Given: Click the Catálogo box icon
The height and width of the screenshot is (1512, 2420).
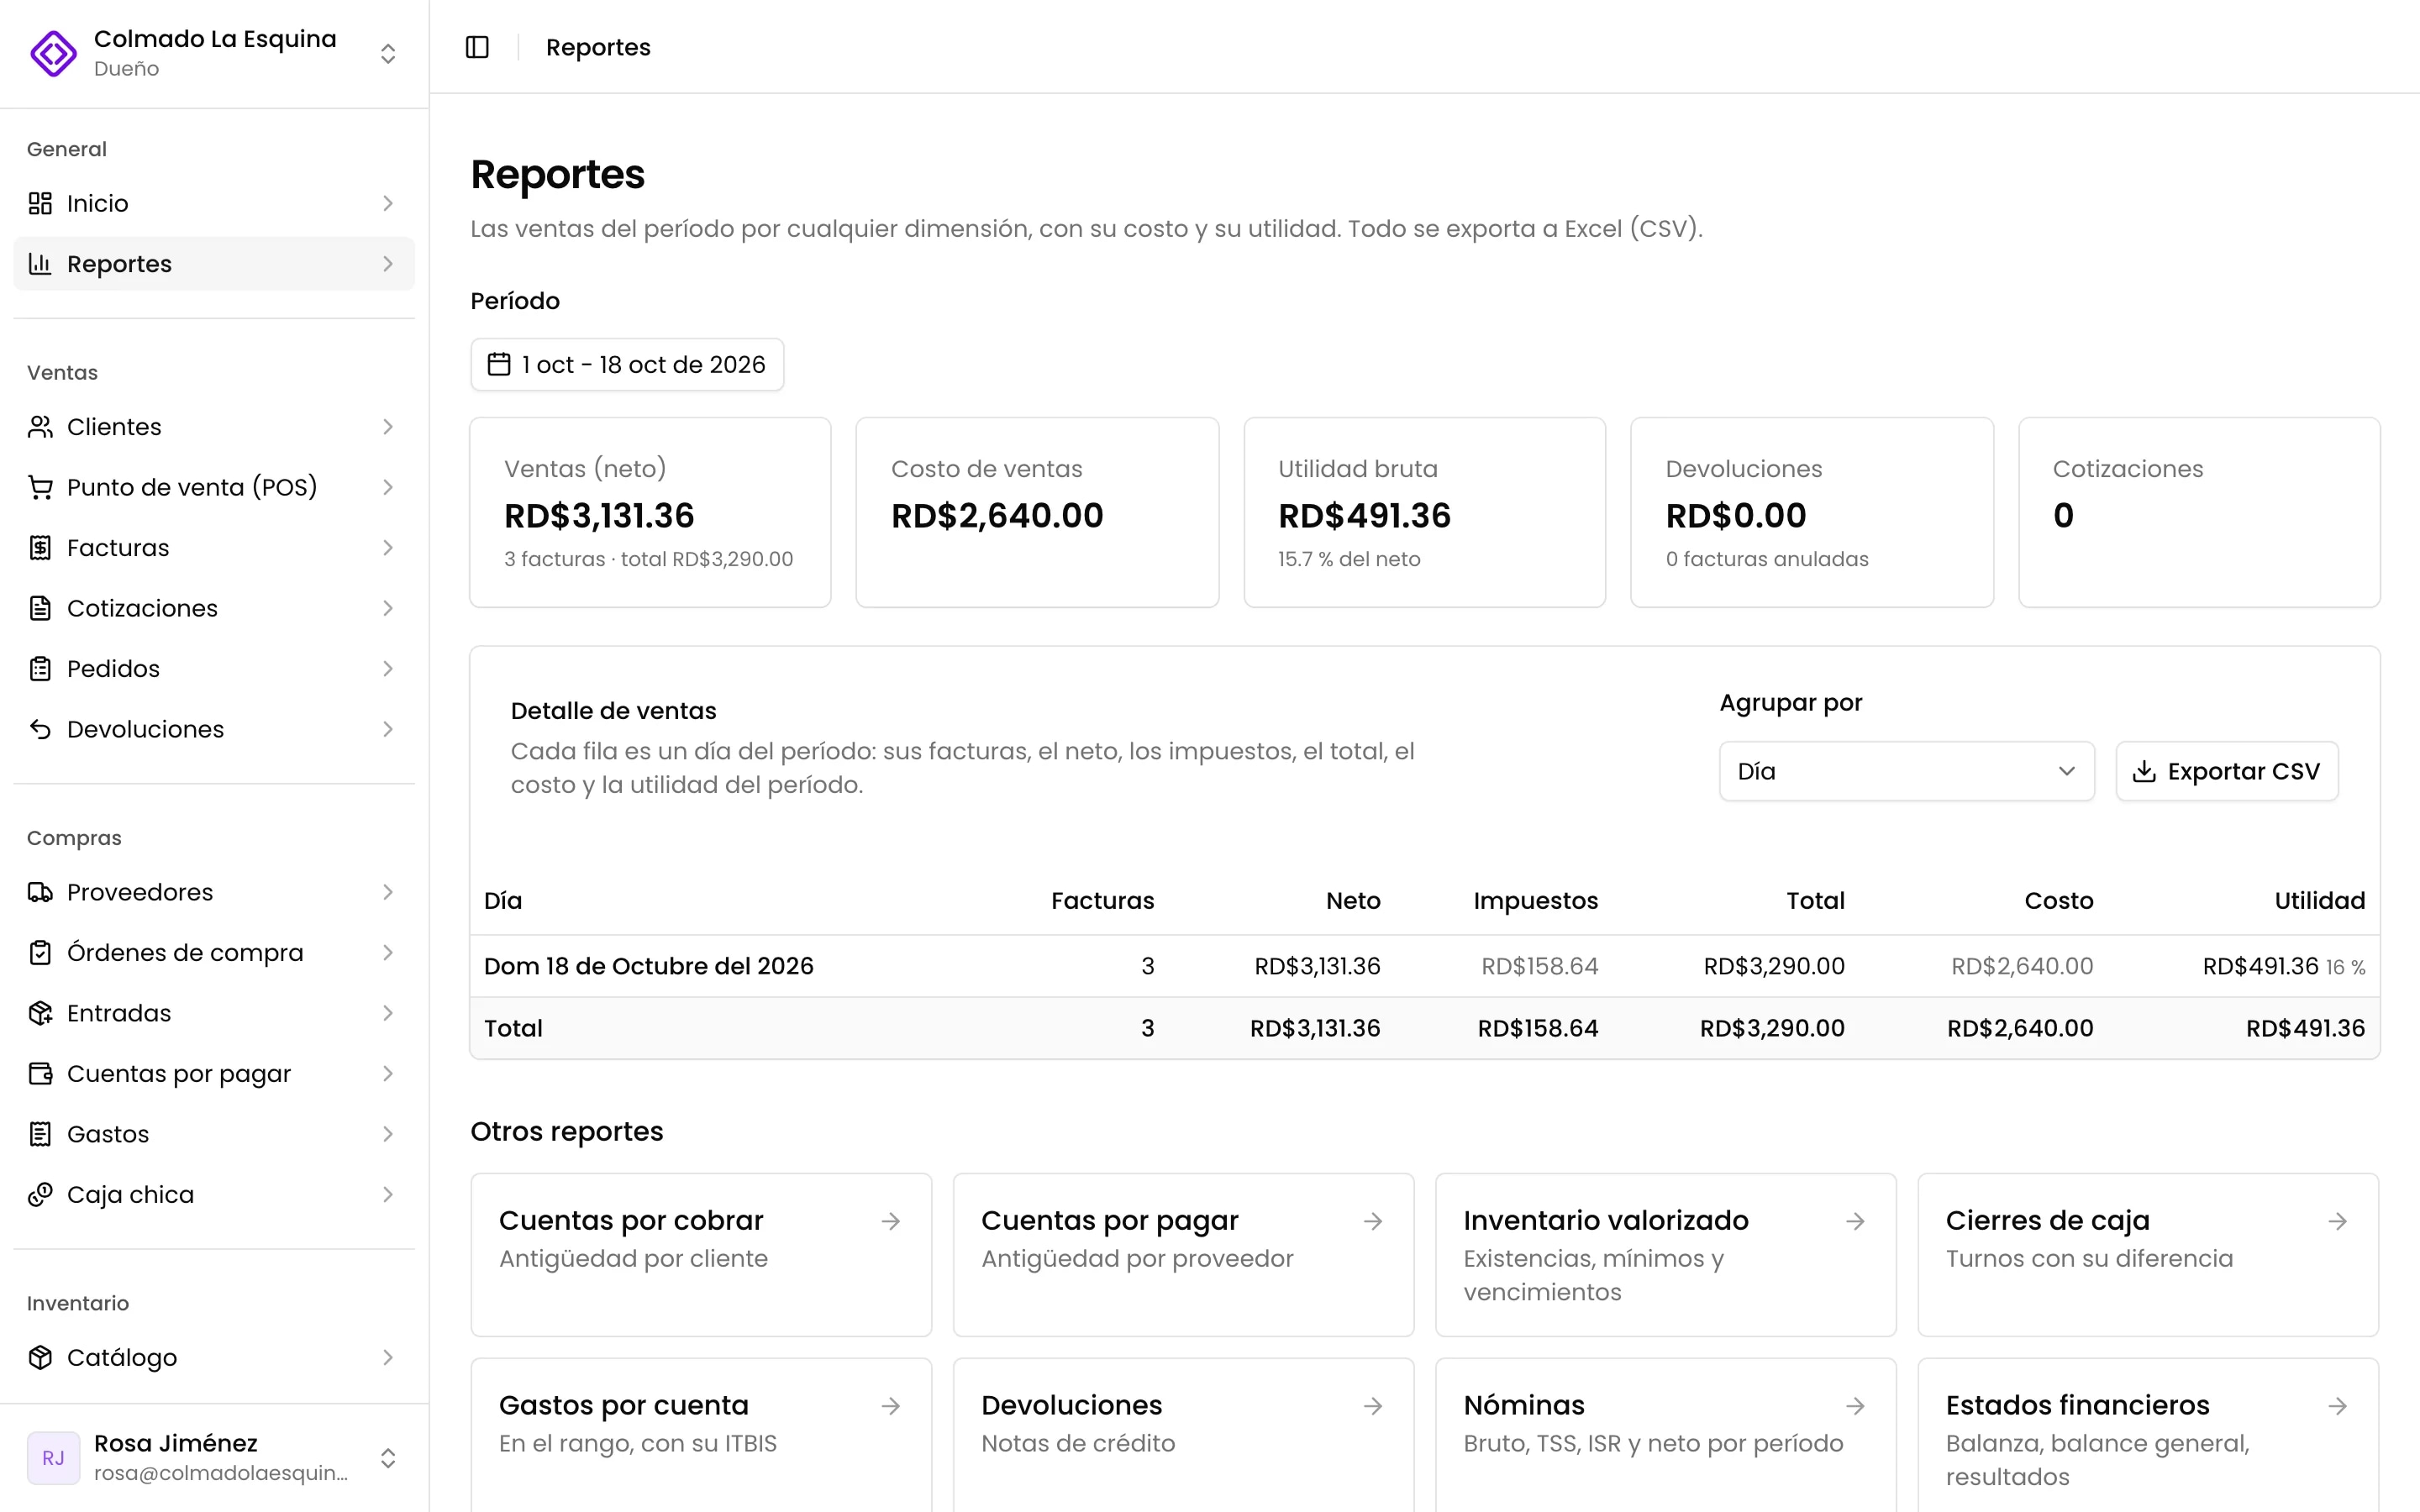Looking at the screenshot, I should point(40,1358).
